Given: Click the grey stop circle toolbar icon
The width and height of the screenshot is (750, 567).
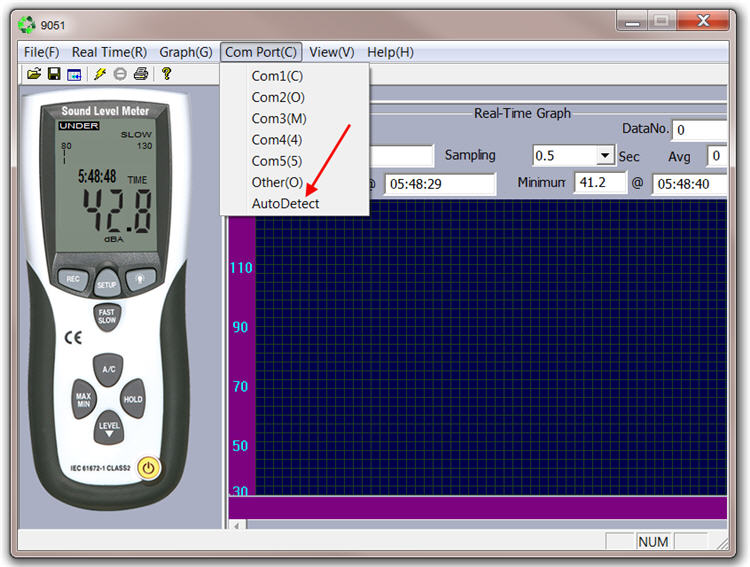Looking at the screenshot, I should pyautogui.click(x=120, y=74).
